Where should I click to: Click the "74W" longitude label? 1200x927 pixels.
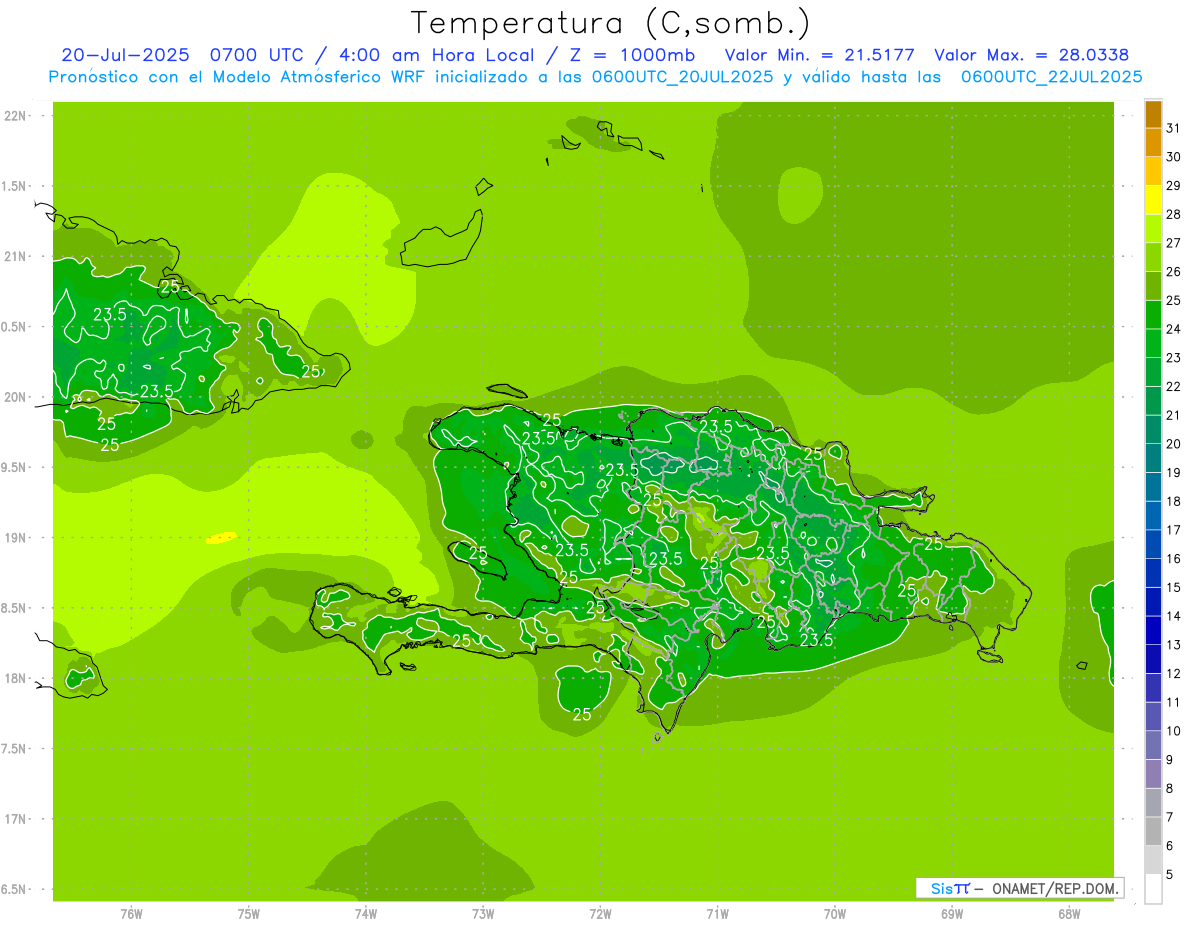[x=366, y=914]
